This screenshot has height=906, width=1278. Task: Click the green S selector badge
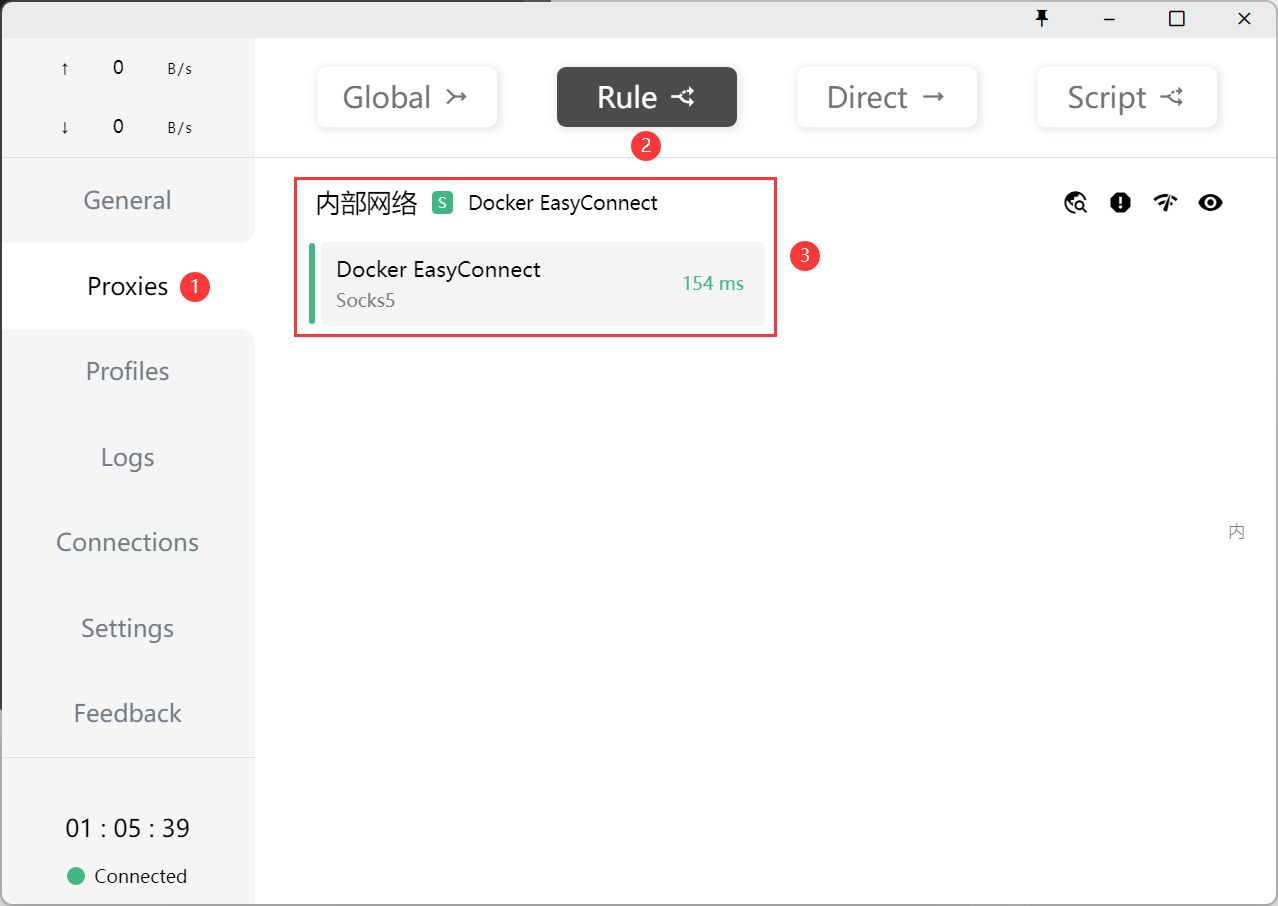[442, 203]
